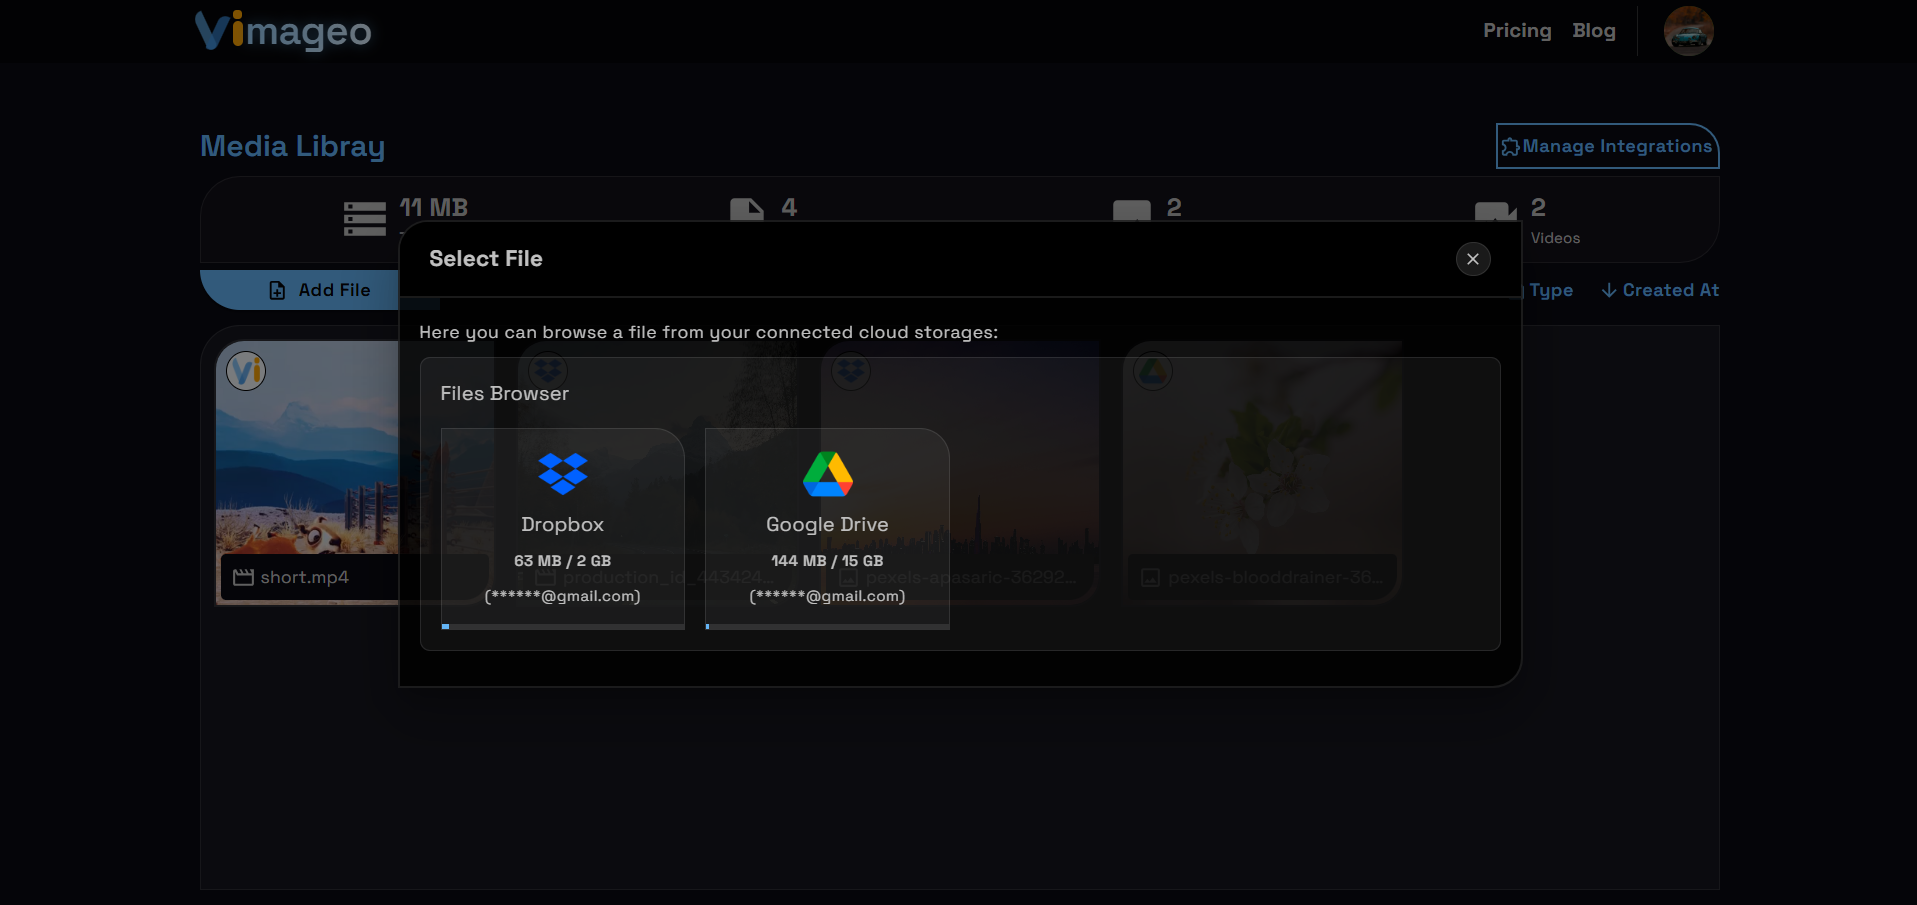The image size is (1917, 905).
Task: Click the Dropbox 63 MB / 2 GB usage text
Action: point(562,561)
